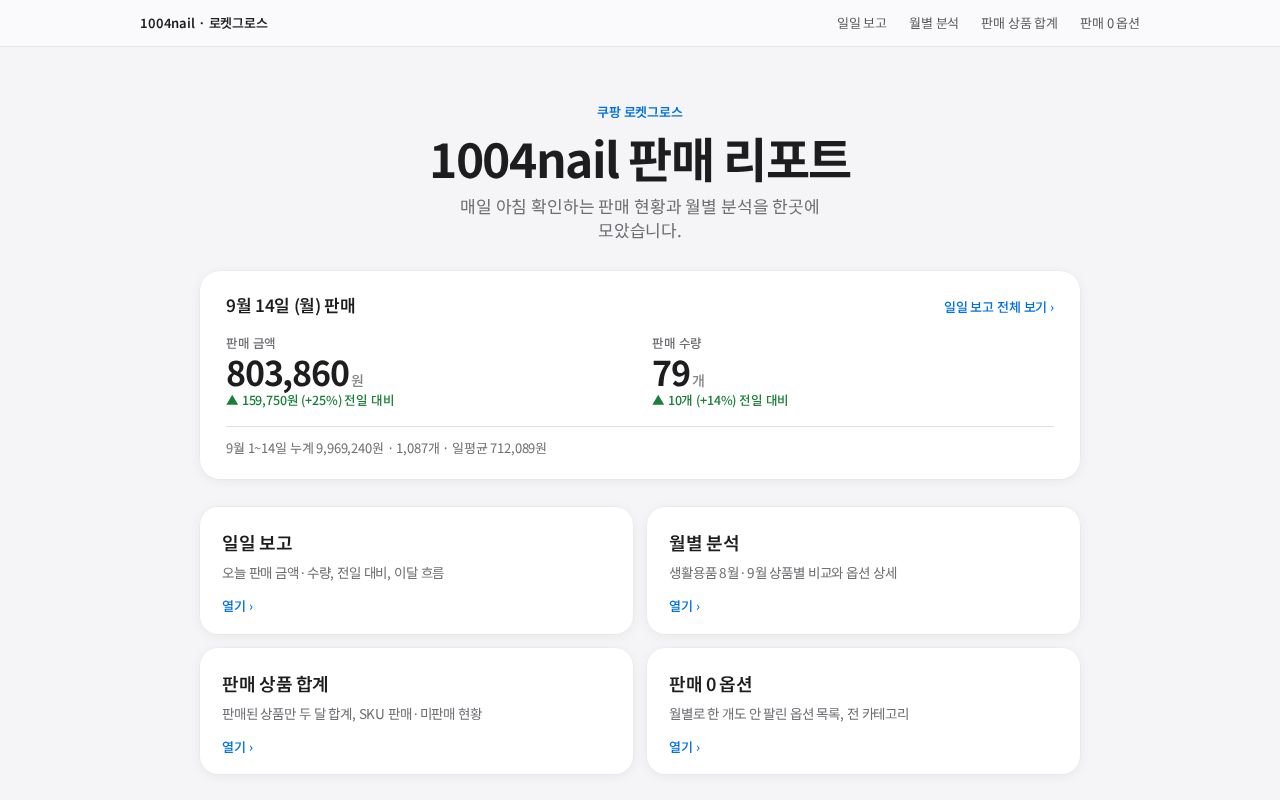1280x800 pixels.
Task: Click the 쿠팡 로켓그로스 label above the title
Action: pos(640,112)
